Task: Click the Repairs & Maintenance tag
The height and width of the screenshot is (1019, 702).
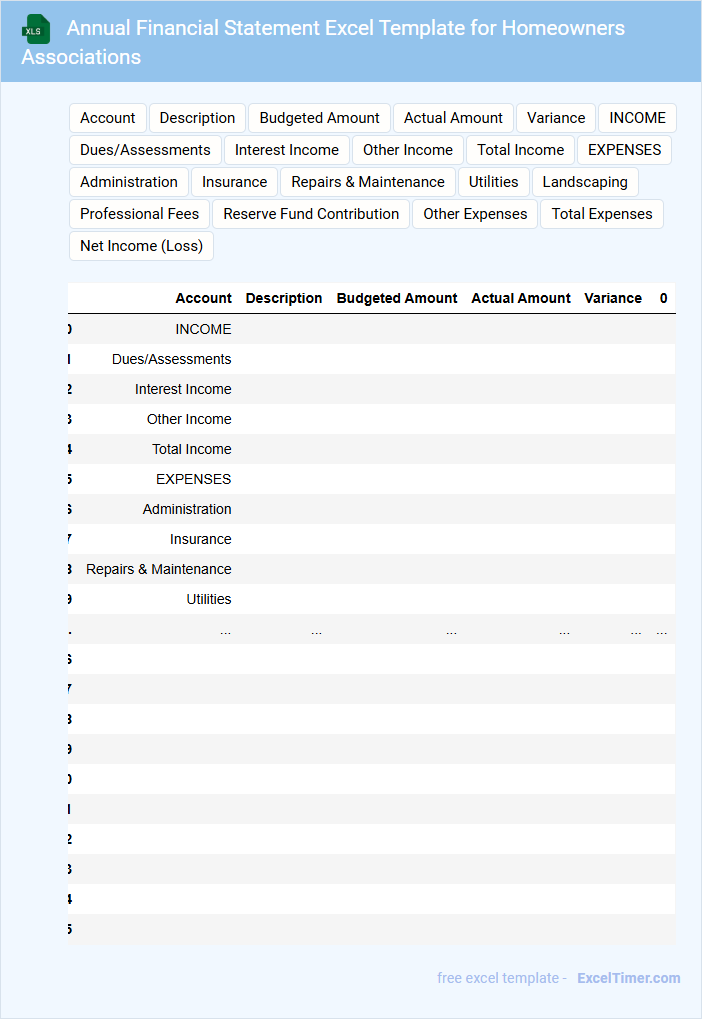Action: (368, 182)
